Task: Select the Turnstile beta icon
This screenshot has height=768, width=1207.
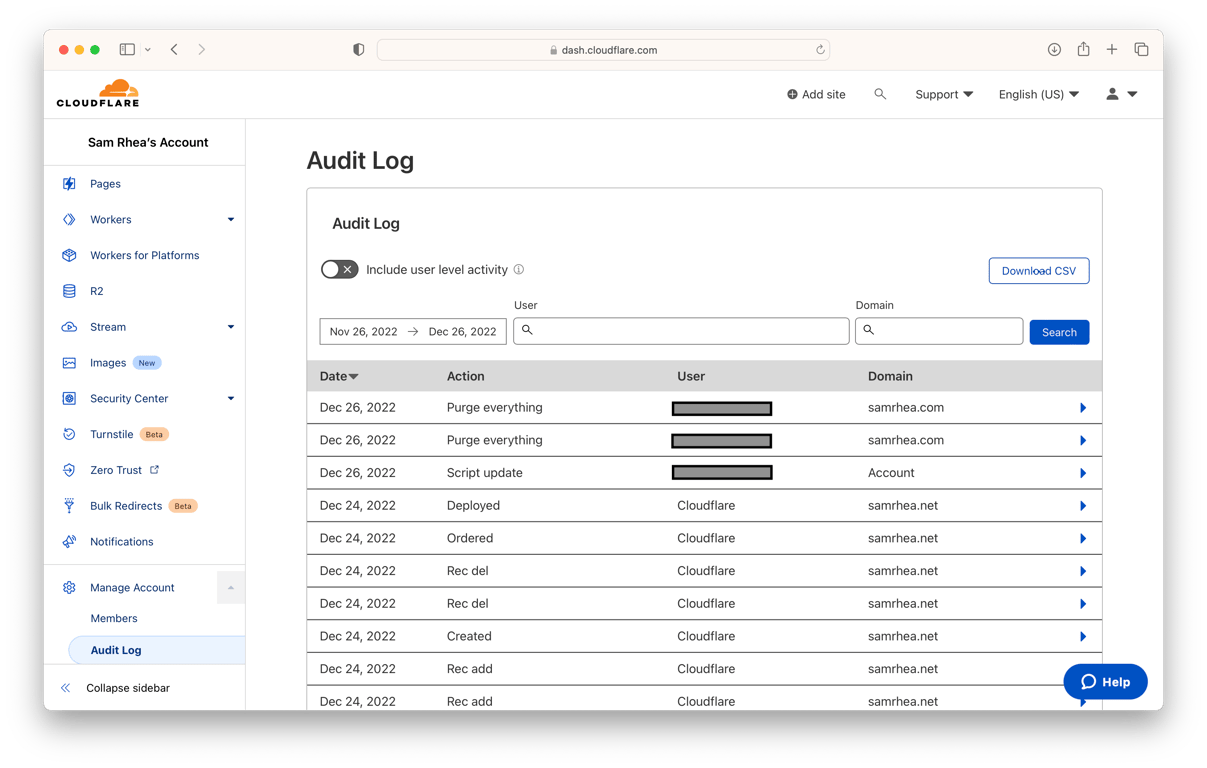Action: (68, 434)
